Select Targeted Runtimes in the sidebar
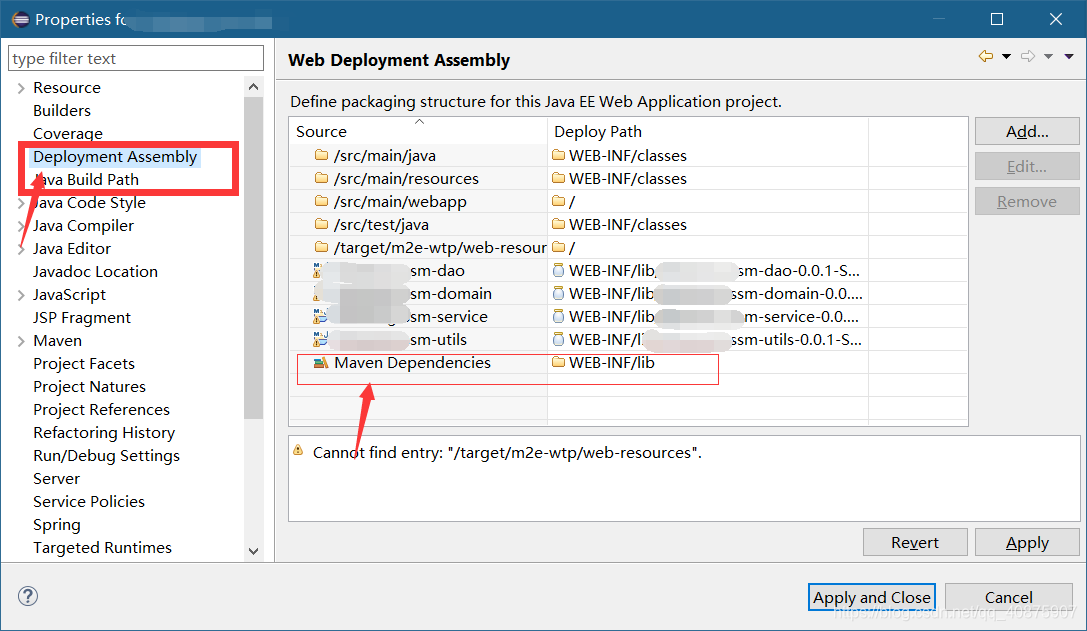Viewport: 1087px width, 631px height. point(103,548)
